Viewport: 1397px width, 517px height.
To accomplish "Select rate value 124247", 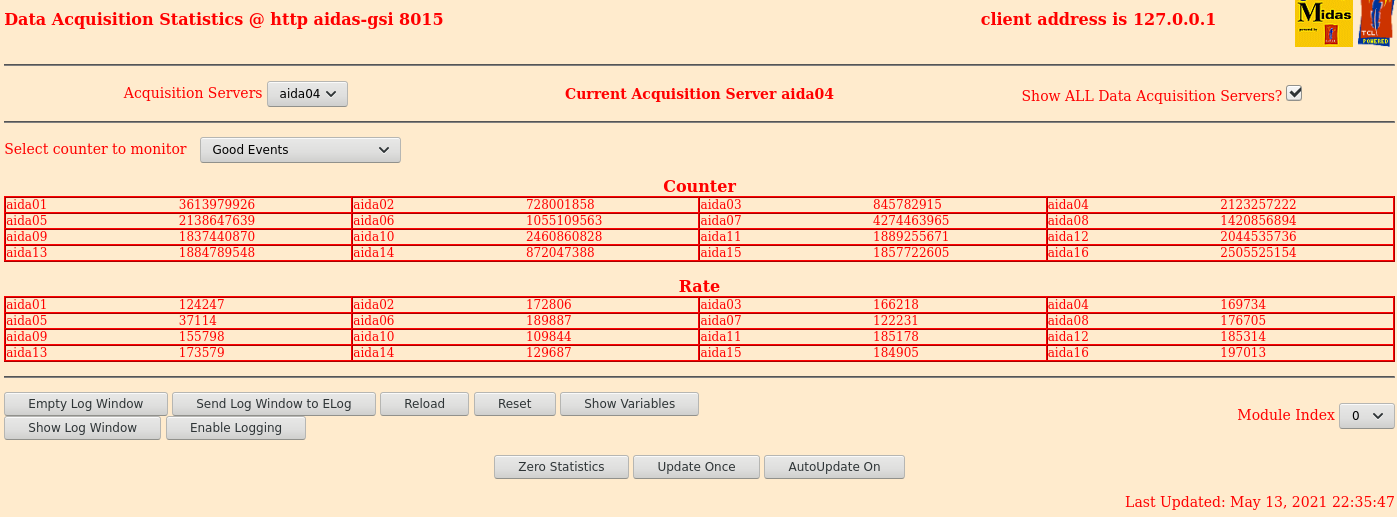I will (x=202, y=305).
